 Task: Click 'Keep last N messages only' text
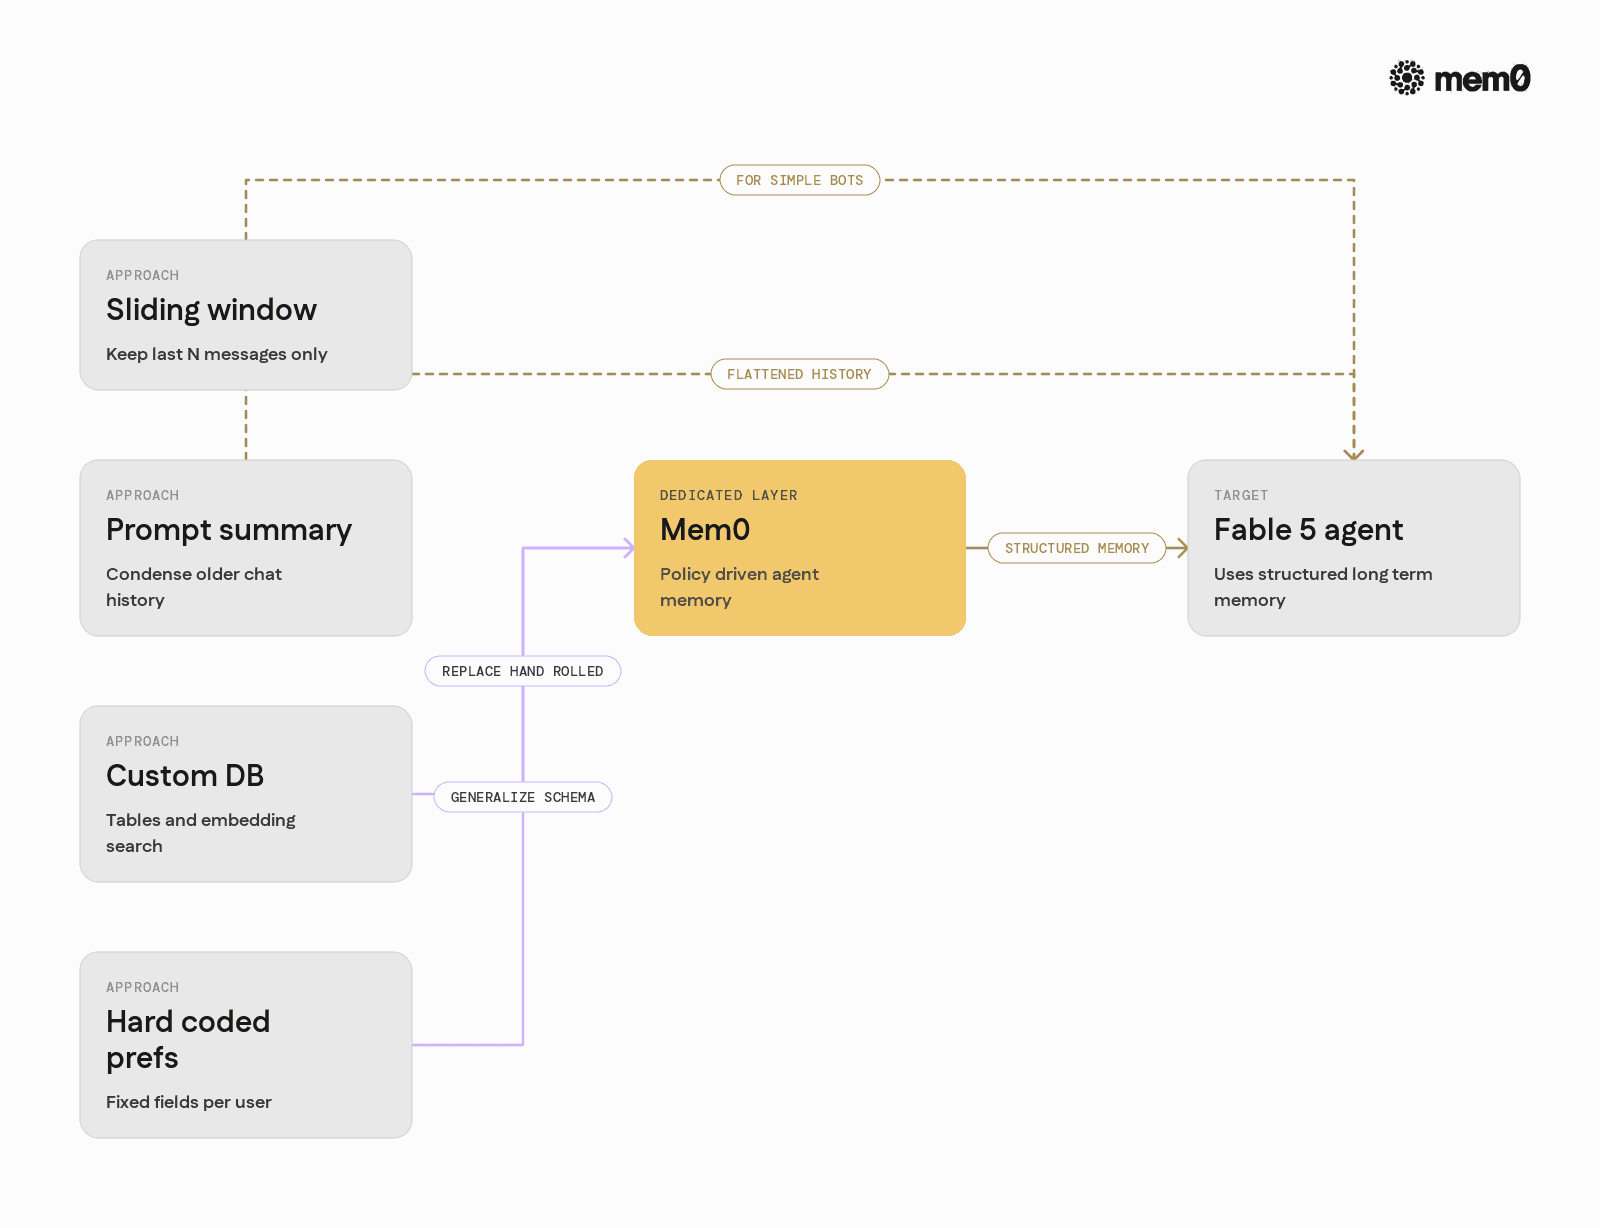tap(217, 354)
